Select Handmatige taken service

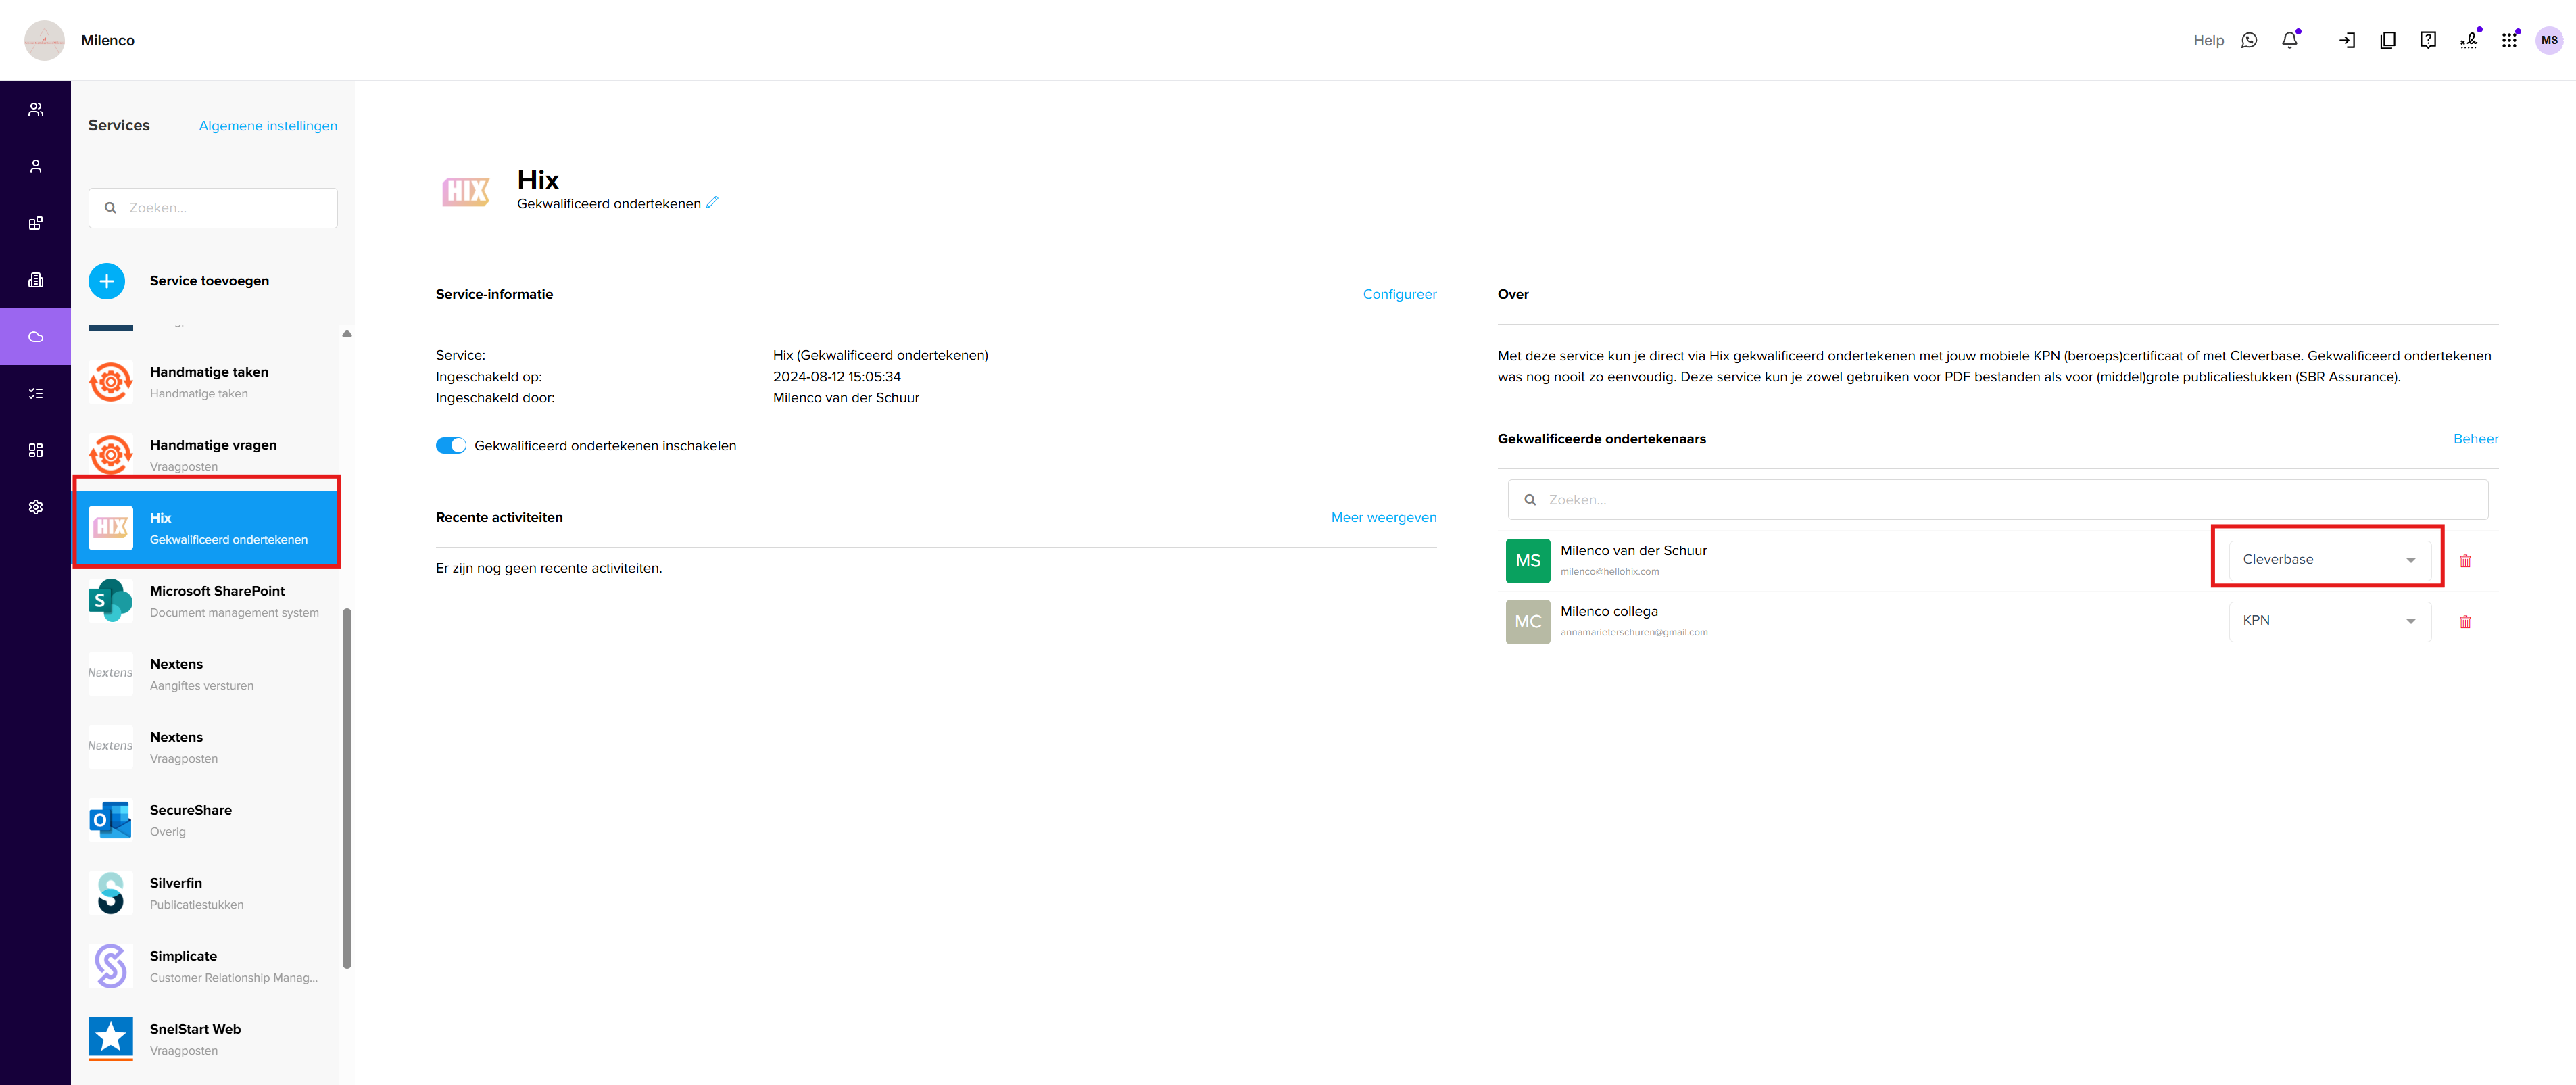(x=206, y=382)
